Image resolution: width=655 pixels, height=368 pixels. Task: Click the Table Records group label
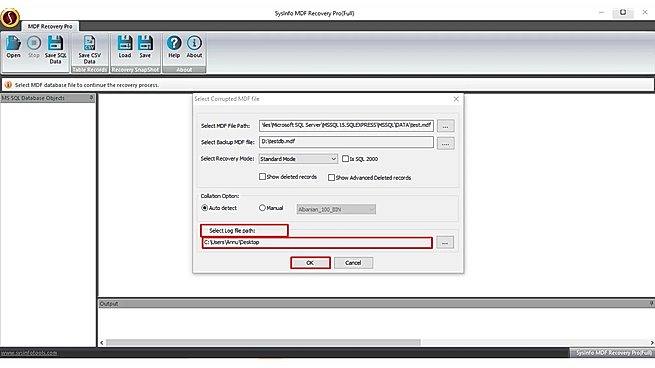pyautogui.click(x=89, y=70)
